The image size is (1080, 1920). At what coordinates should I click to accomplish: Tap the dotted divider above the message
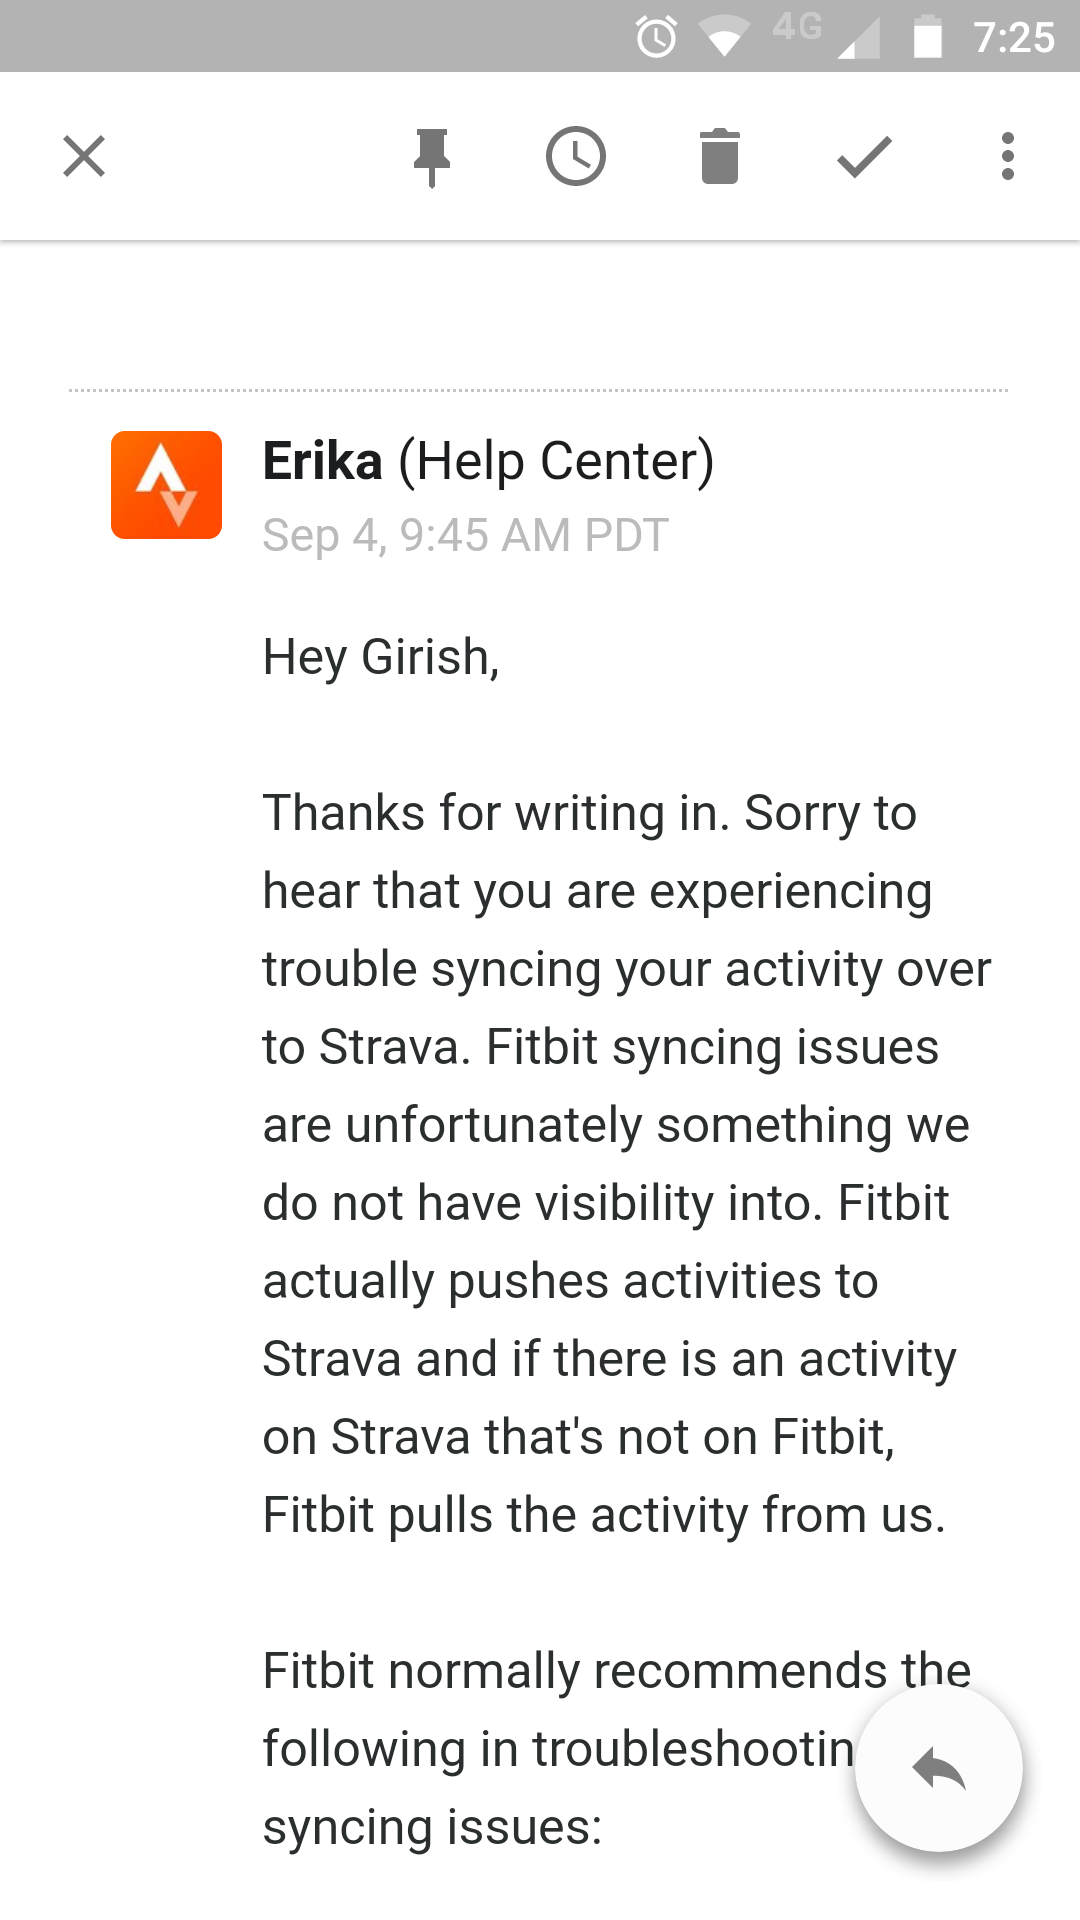538,390
